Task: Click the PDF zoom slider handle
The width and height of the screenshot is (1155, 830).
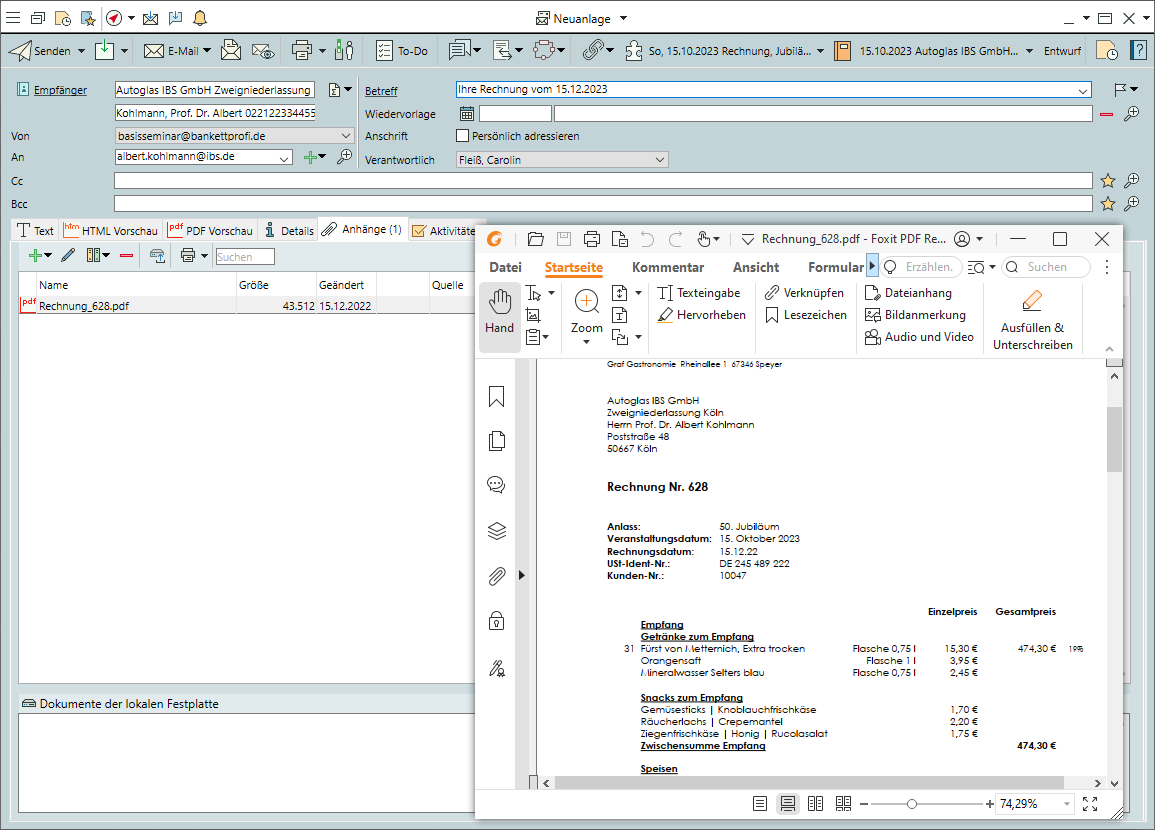Action: pos(912,804)
